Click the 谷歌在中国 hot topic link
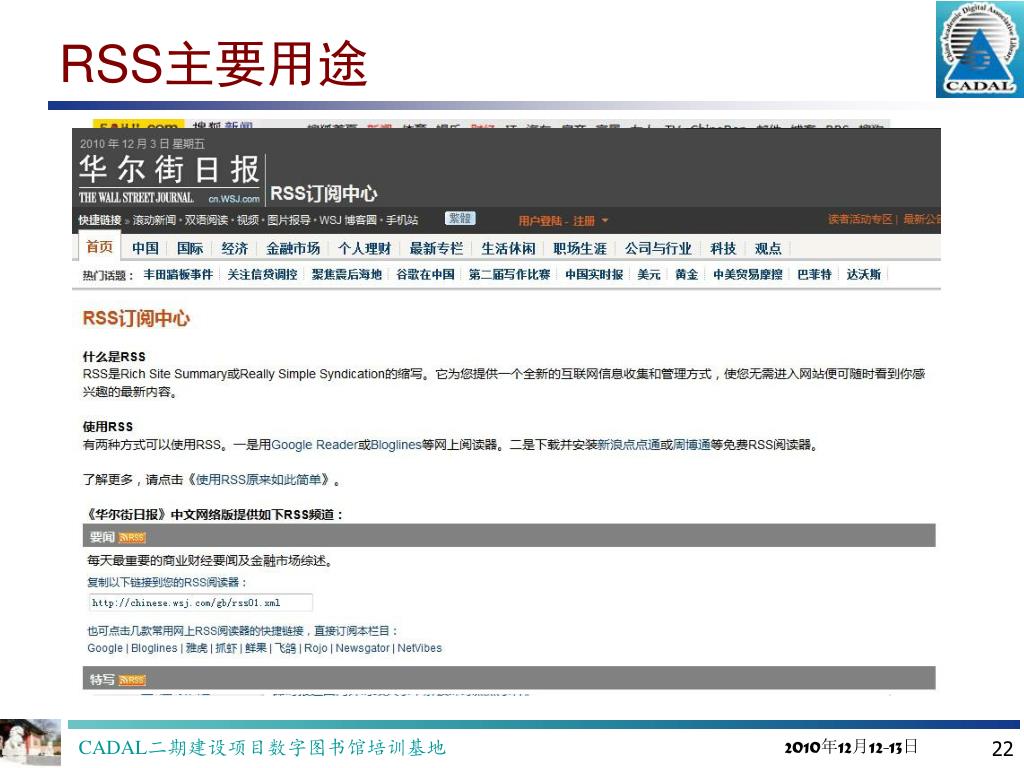Viewport: 1024px width, 768px height. click(425, 274)
